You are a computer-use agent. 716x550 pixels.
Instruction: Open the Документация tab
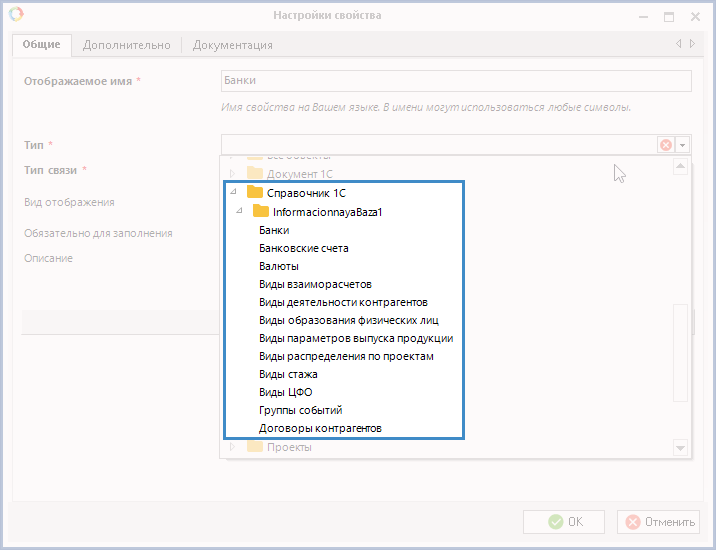tap(232, 45)
